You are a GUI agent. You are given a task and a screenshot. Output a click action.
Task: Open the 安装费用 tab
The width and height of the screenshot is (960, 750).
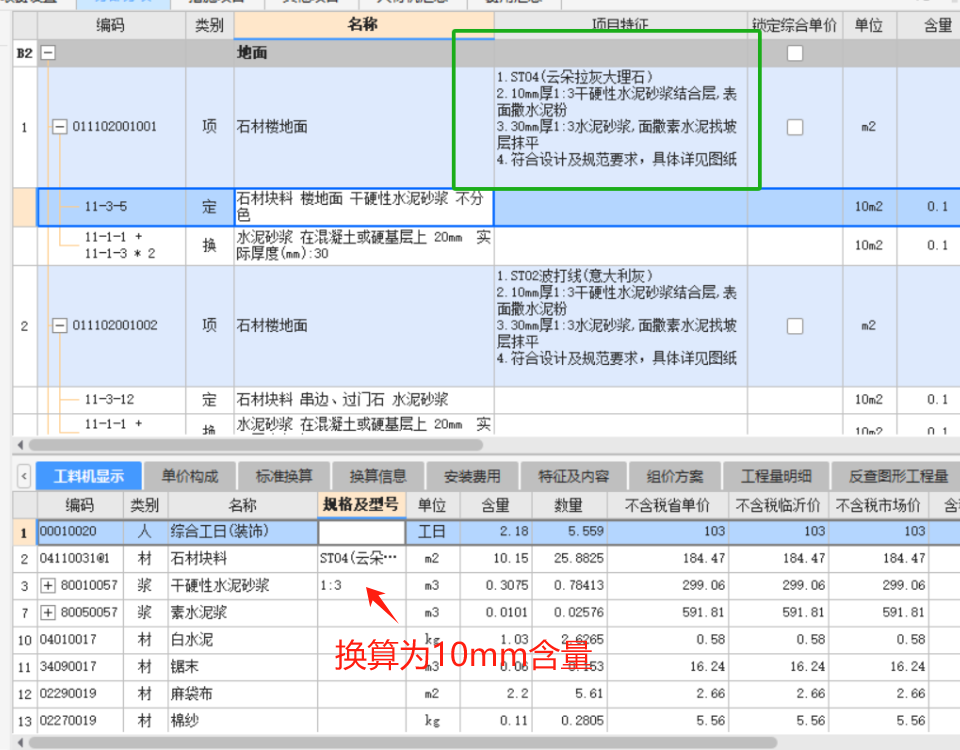pos(472,476)
